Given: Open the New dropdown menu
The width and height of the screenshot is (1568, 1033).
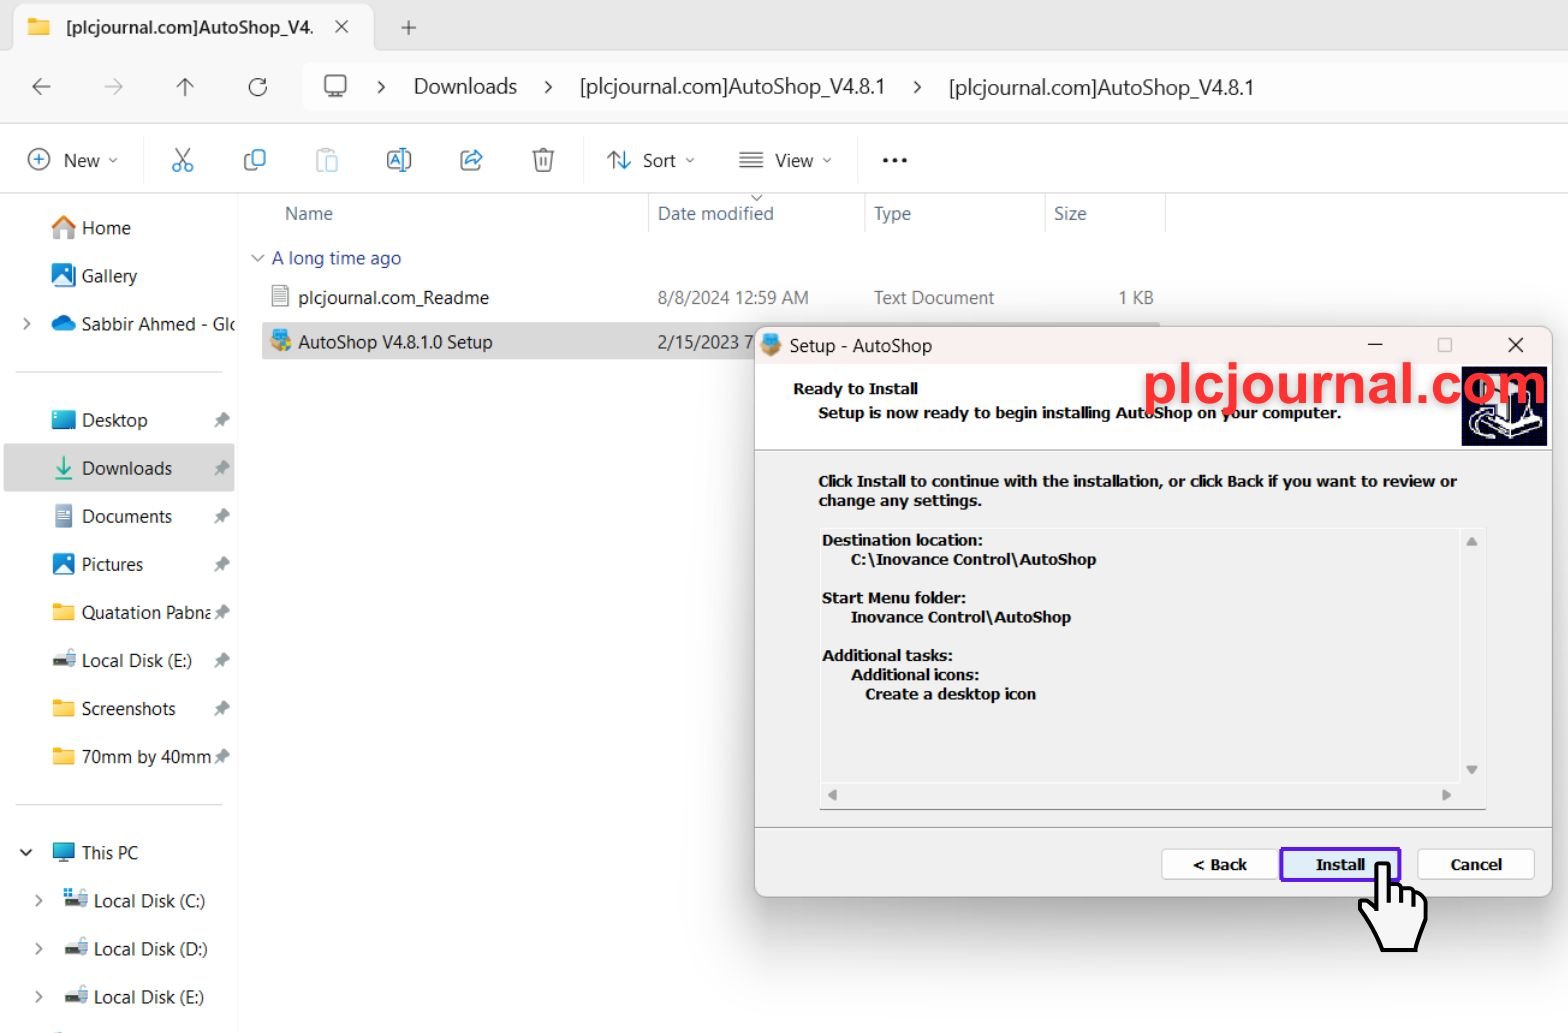Looking at the screenshot, I should [x=73, y=160].
